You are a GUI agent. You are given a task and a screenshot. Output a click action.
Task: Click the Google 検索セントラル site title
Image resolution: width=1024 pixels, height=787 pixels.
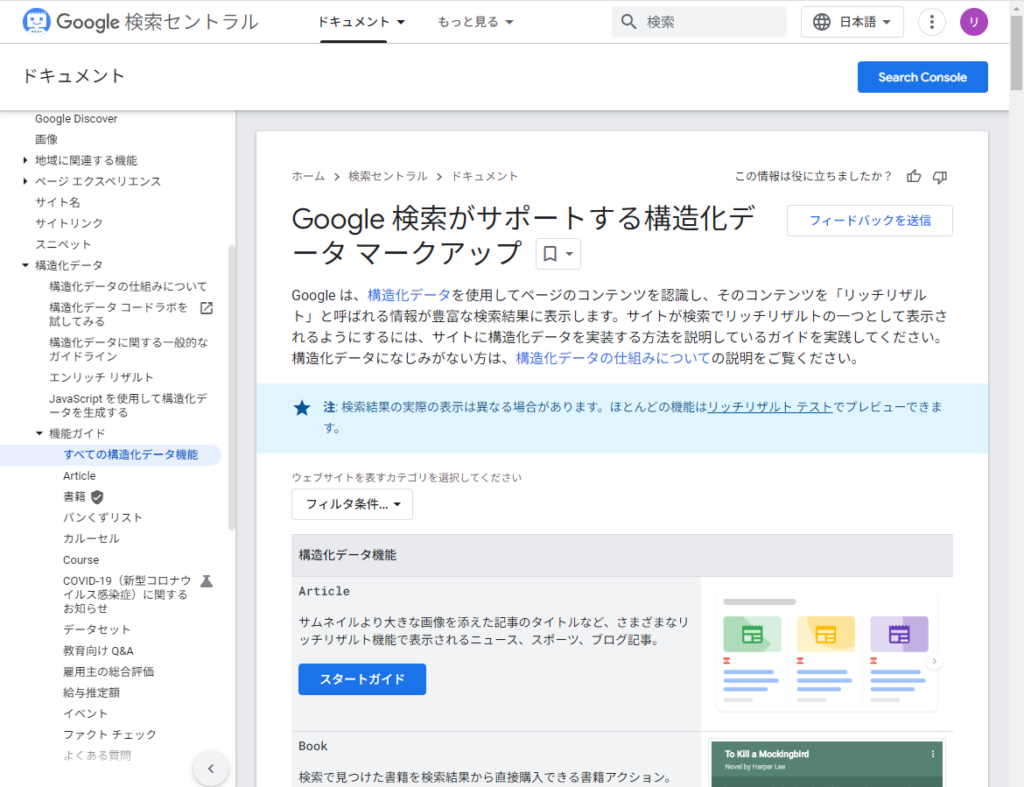tap(157, 22)
